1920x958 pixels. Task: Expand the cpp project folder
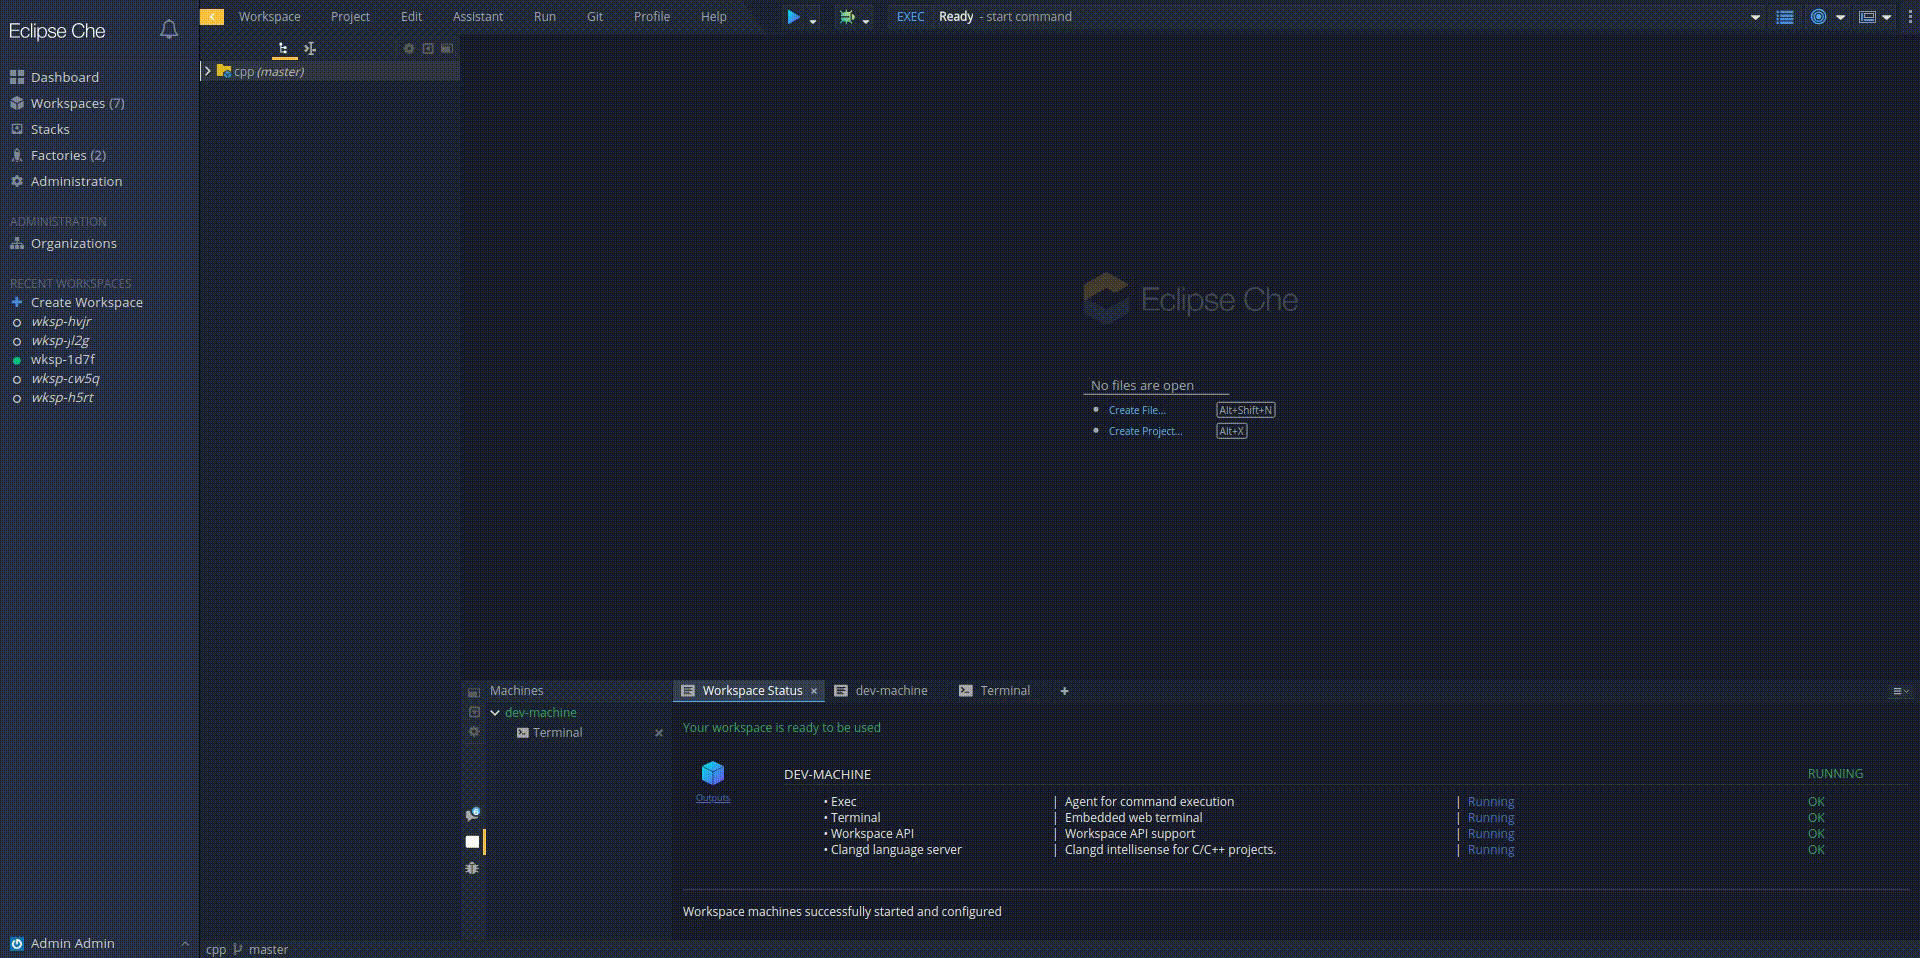tap(207, 71)
